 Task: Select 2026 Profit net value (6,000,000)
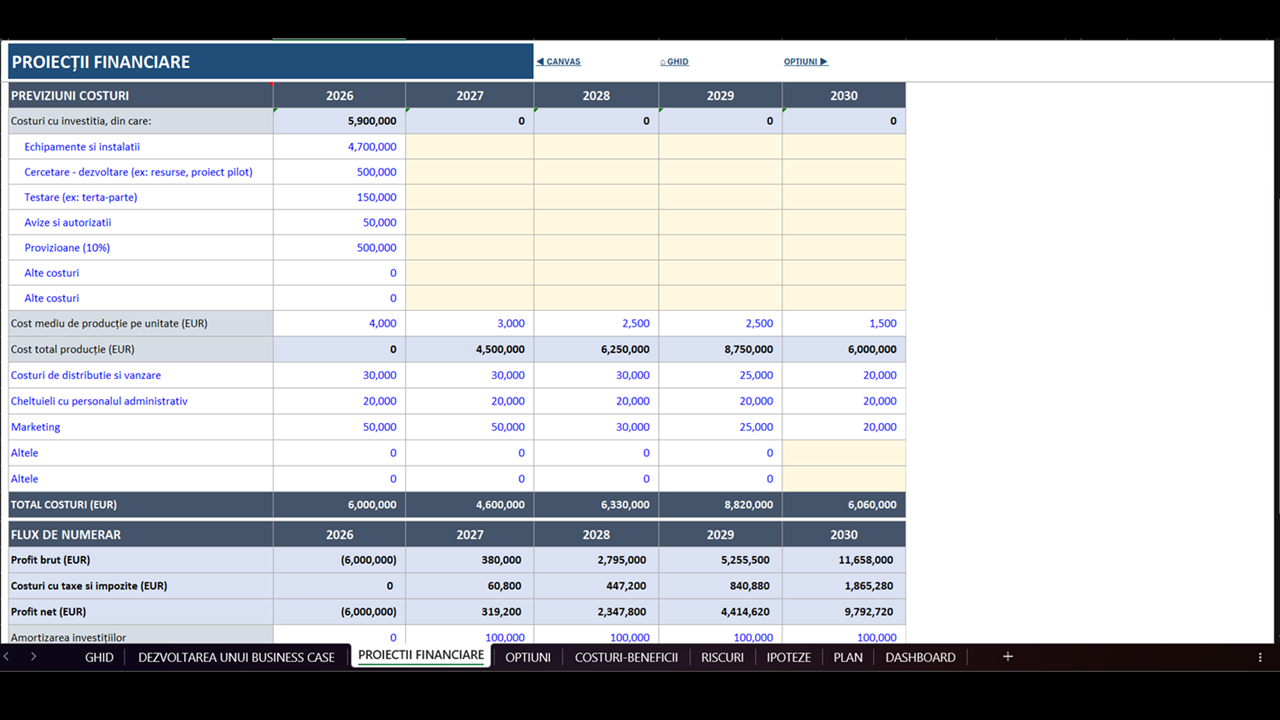point(339,612)
